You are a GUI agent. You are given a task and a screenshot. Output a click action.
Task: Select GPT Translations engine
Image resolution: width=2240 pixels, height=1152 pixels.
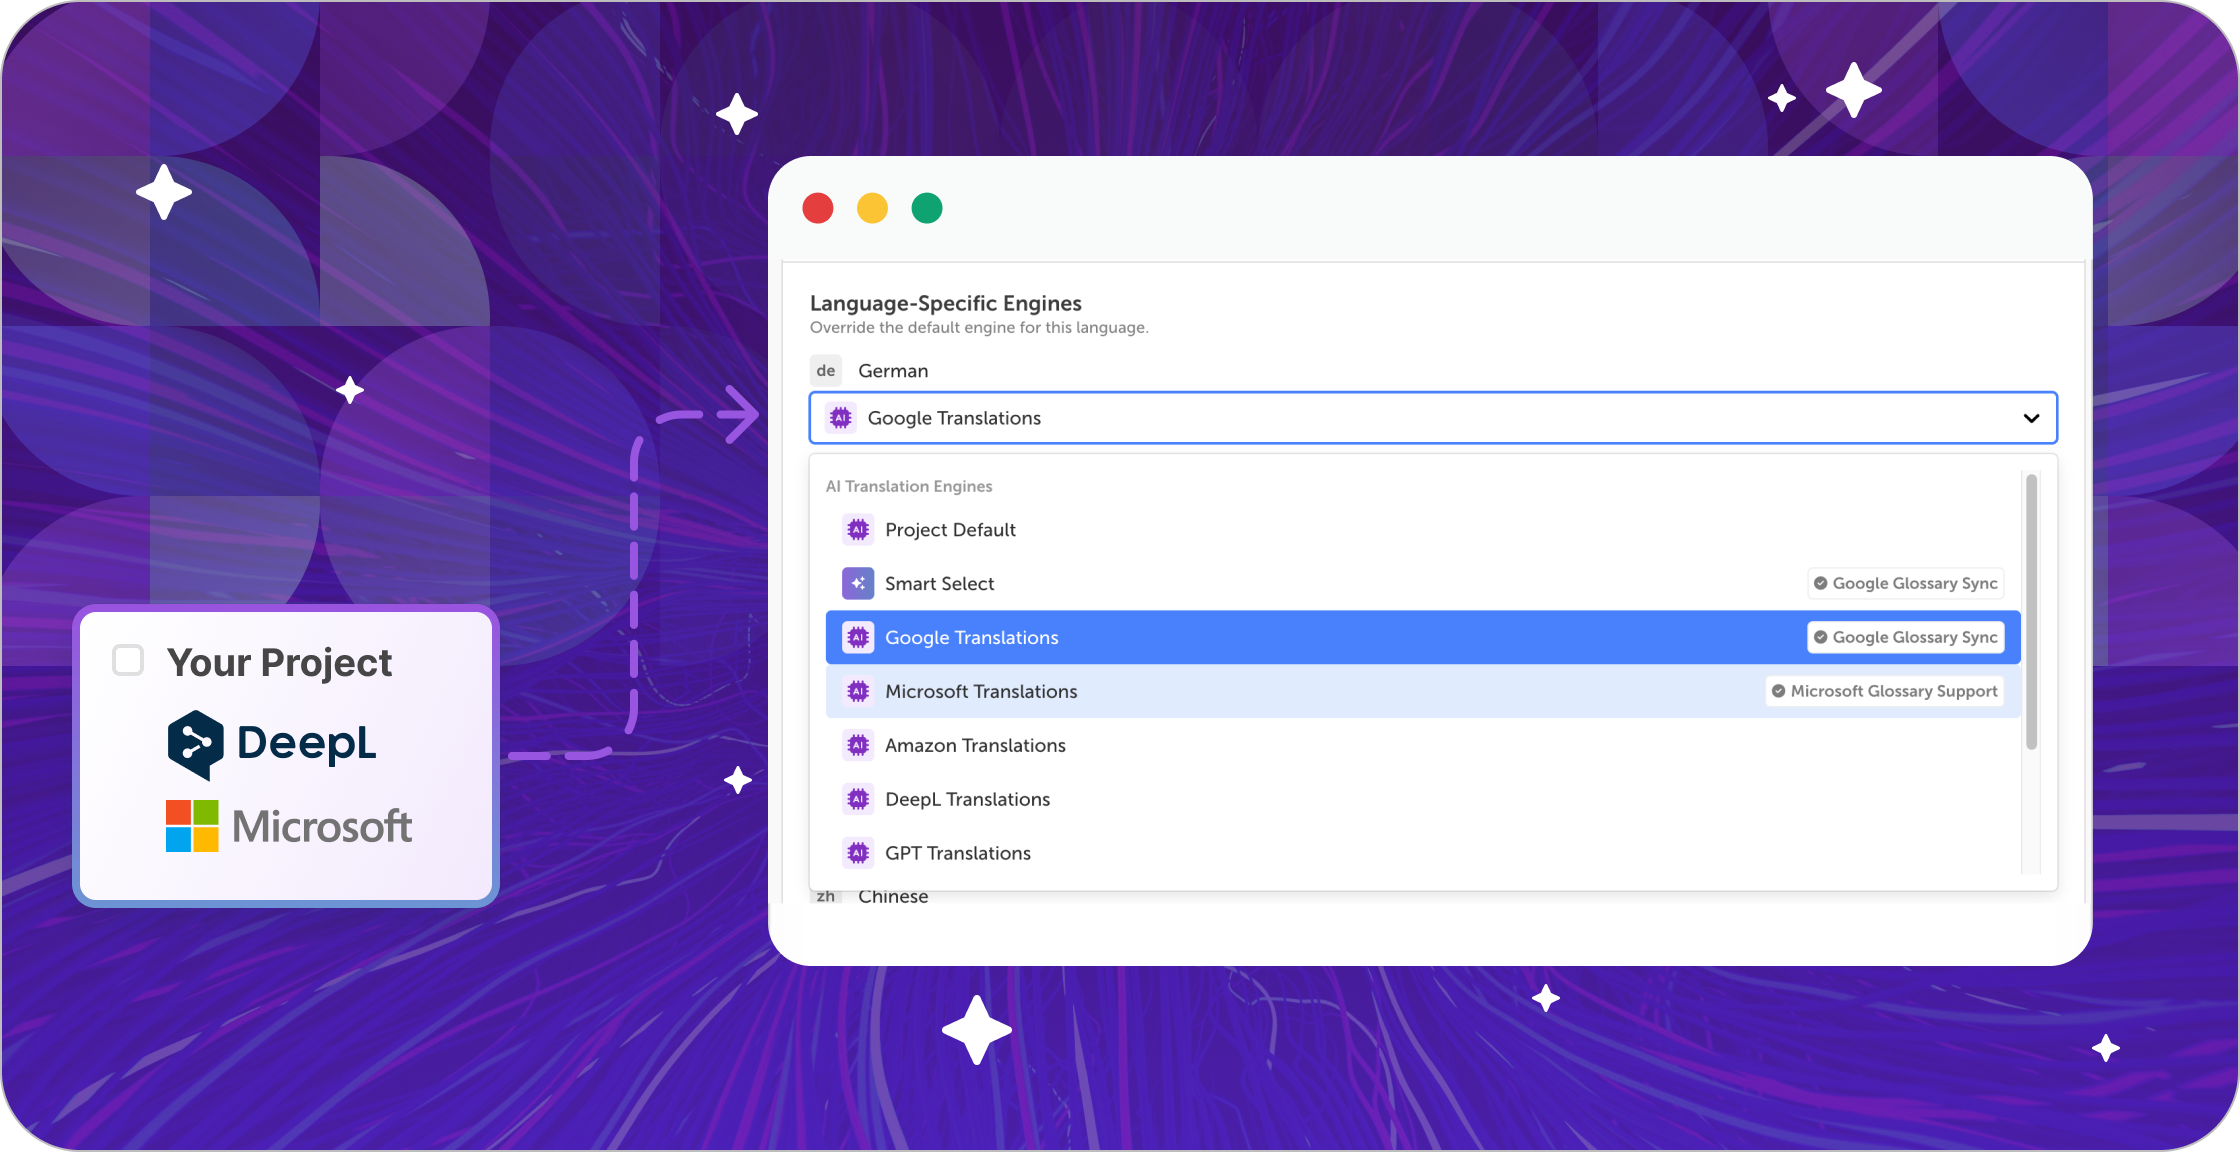pyautogui.click(x=1422, y=854)
